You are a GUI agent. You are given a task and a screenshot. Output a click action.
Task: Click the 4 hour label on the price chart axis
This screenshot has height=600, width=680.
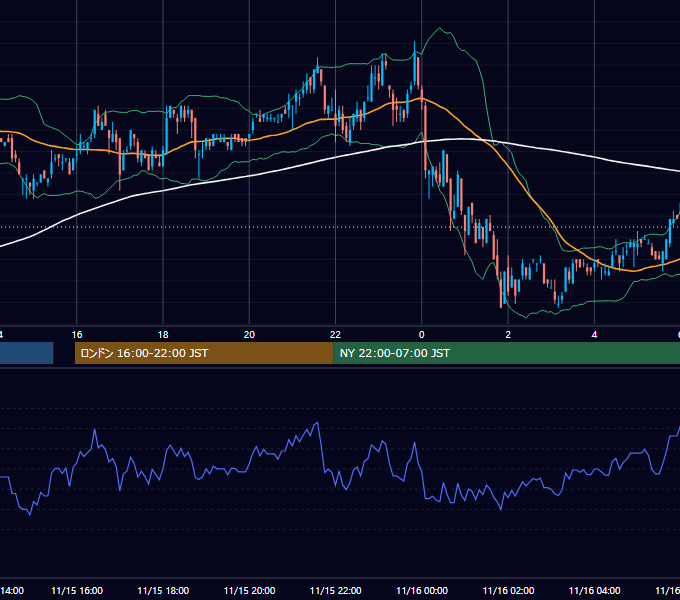[x=594, y=334]
